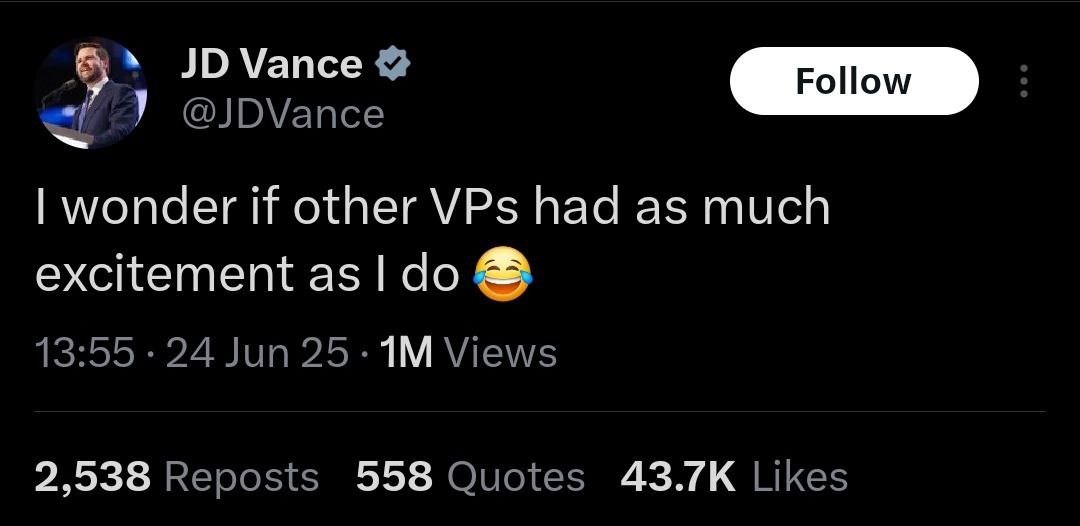
Task: Click the "Likes" label text
Action: click(x=799, y=477)
